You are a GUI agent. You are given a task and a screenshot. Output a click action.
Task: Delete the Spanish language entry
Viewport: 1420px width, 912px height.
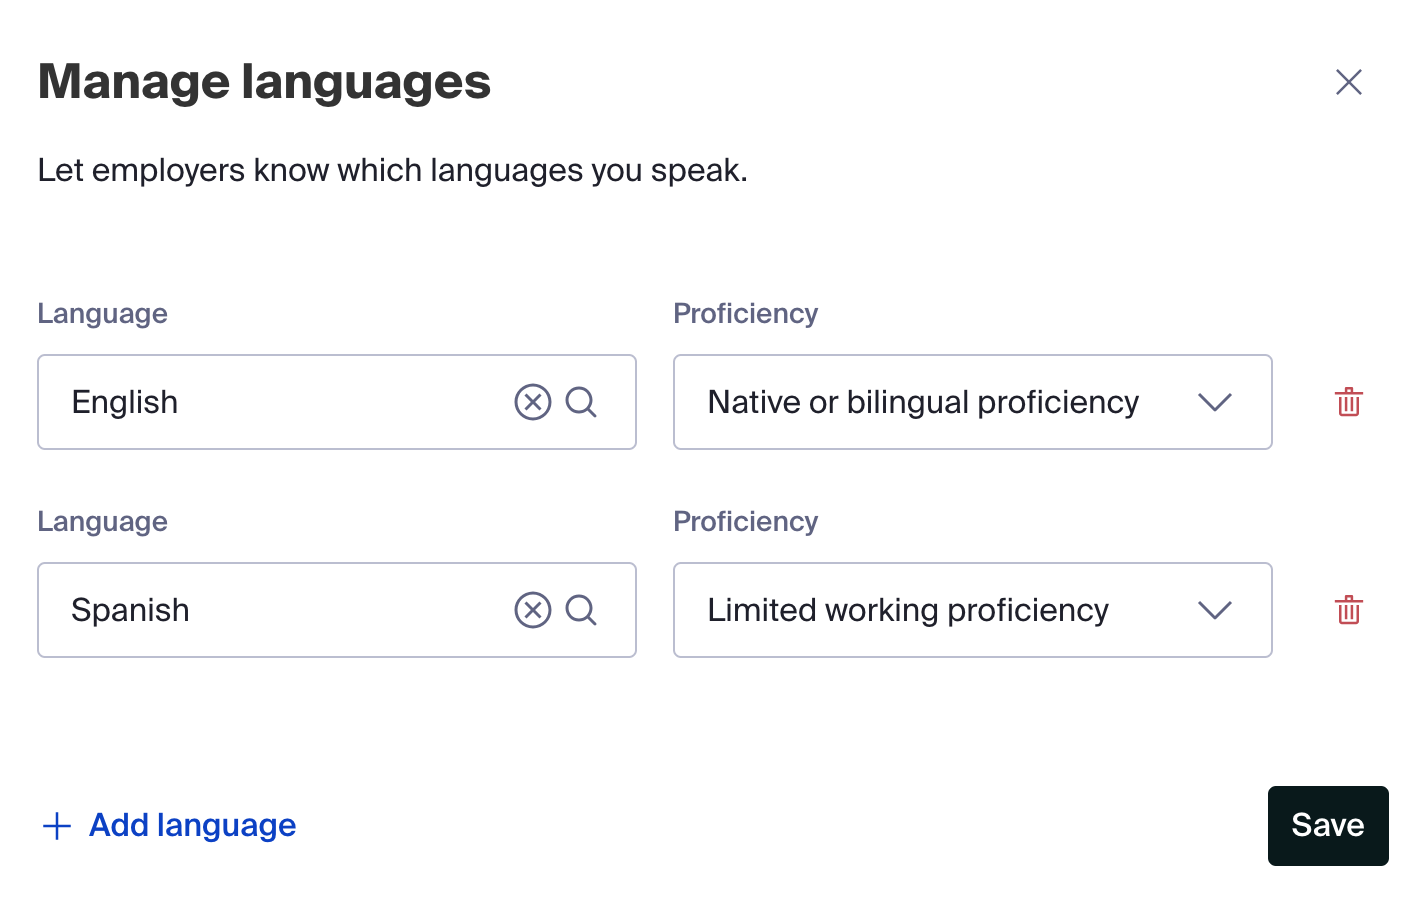1348,610
